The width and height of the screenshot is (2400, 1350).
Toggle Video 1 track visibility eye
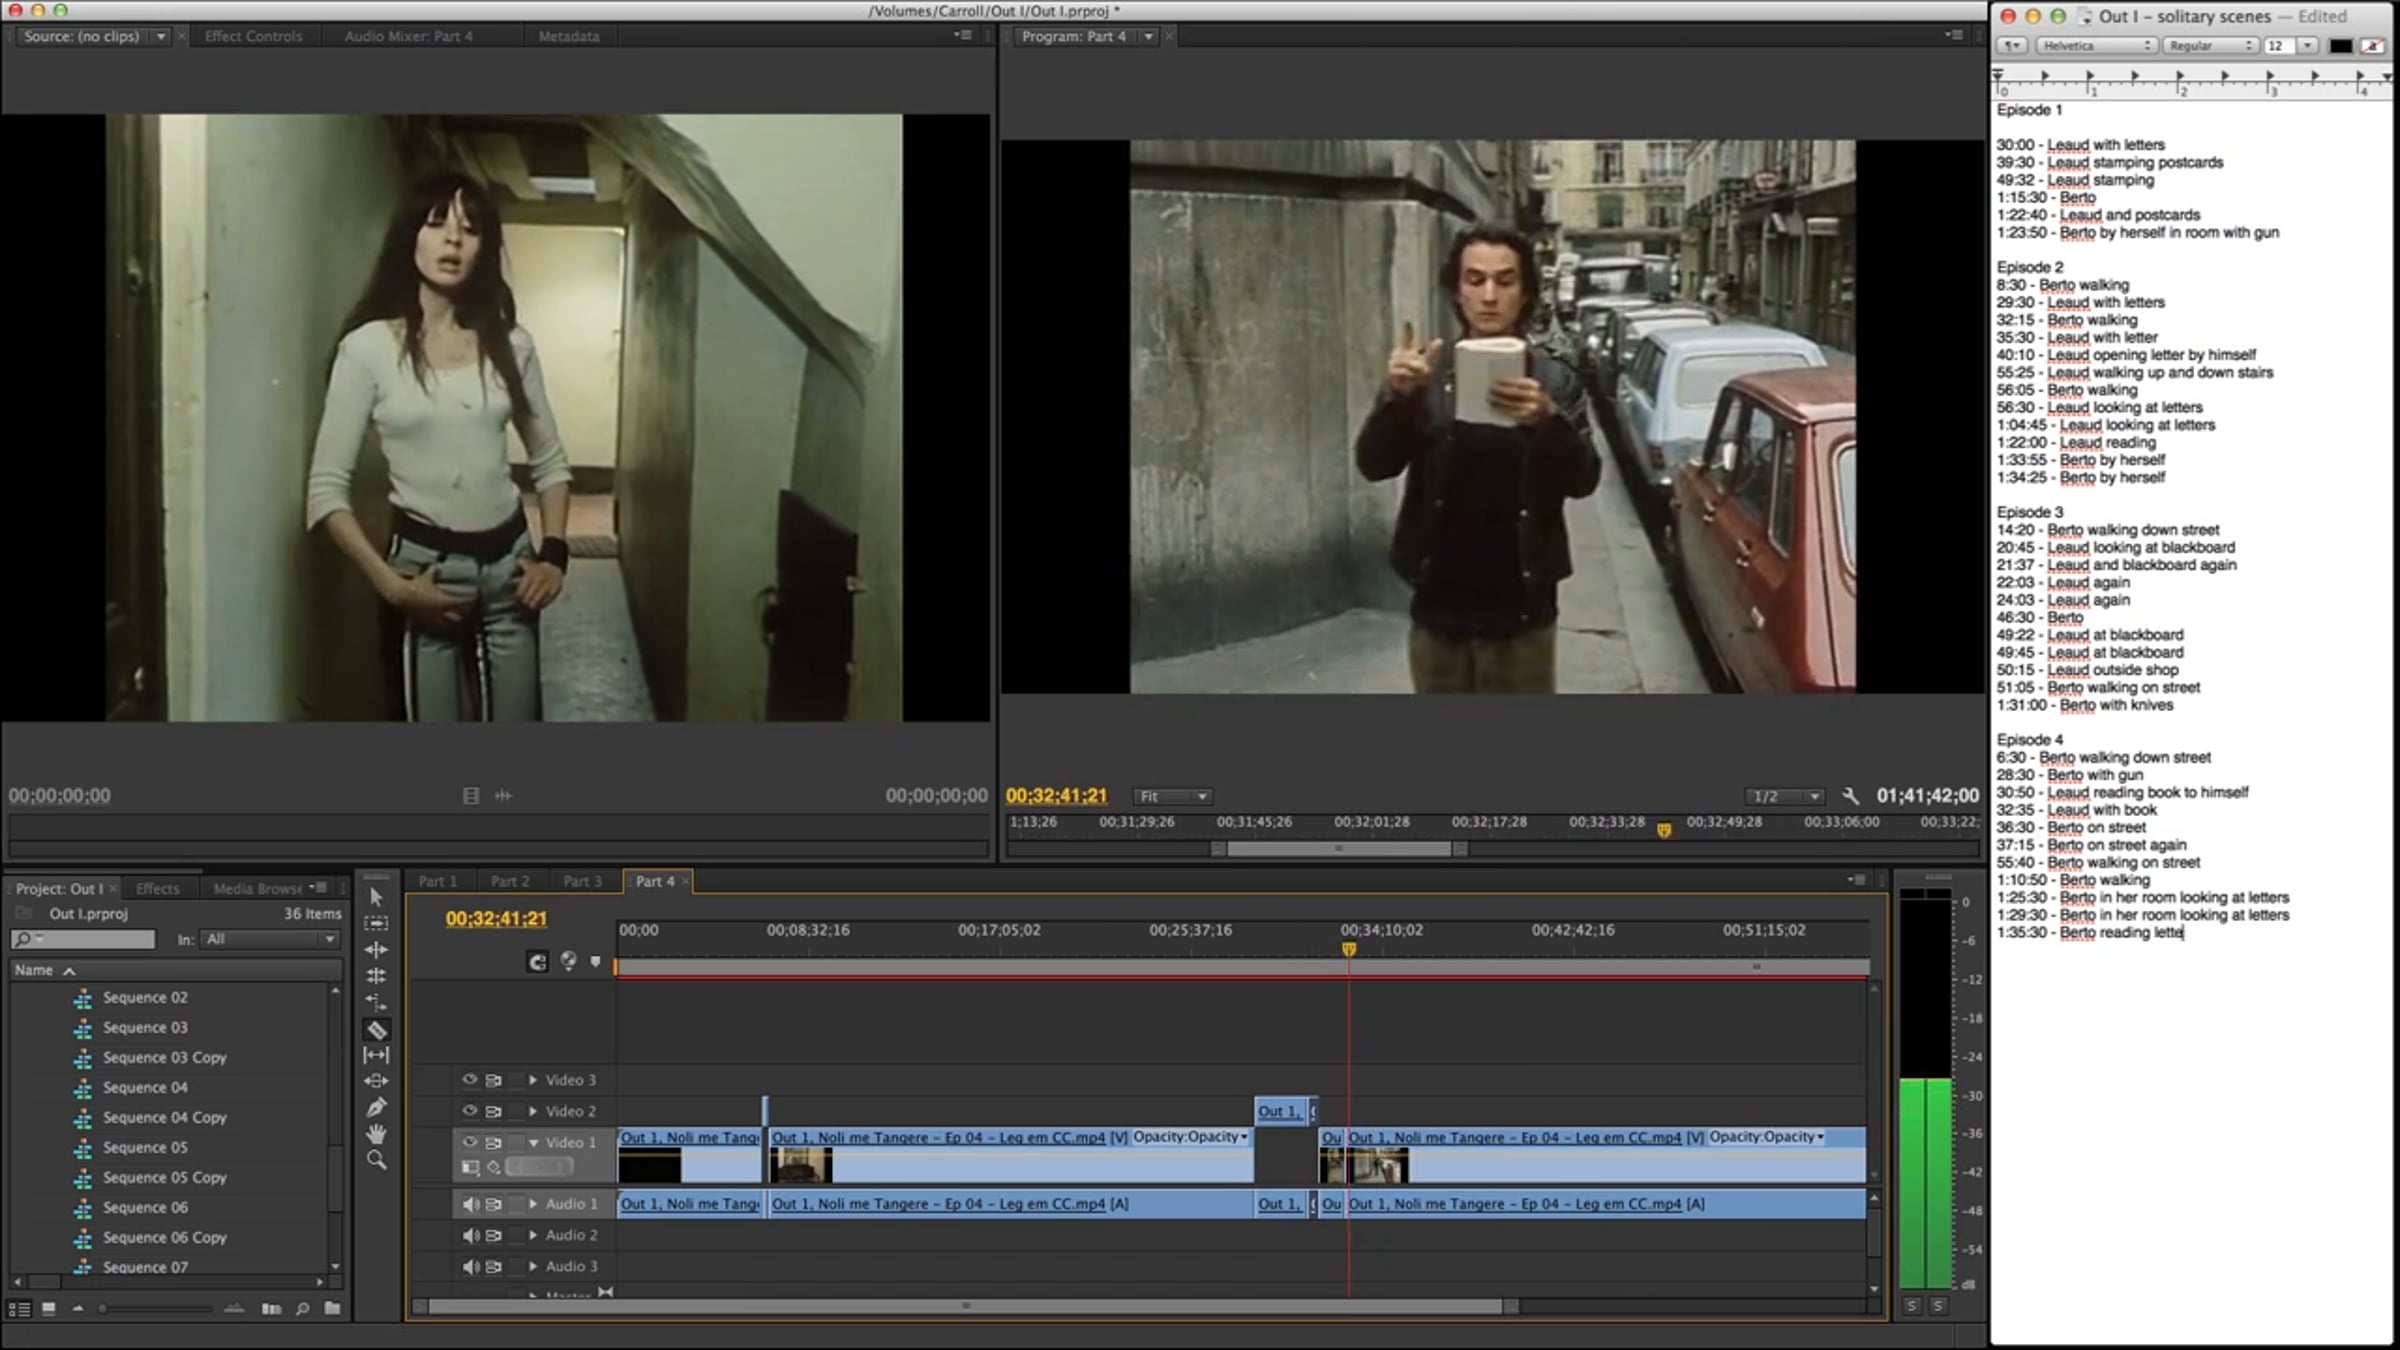469,1142
